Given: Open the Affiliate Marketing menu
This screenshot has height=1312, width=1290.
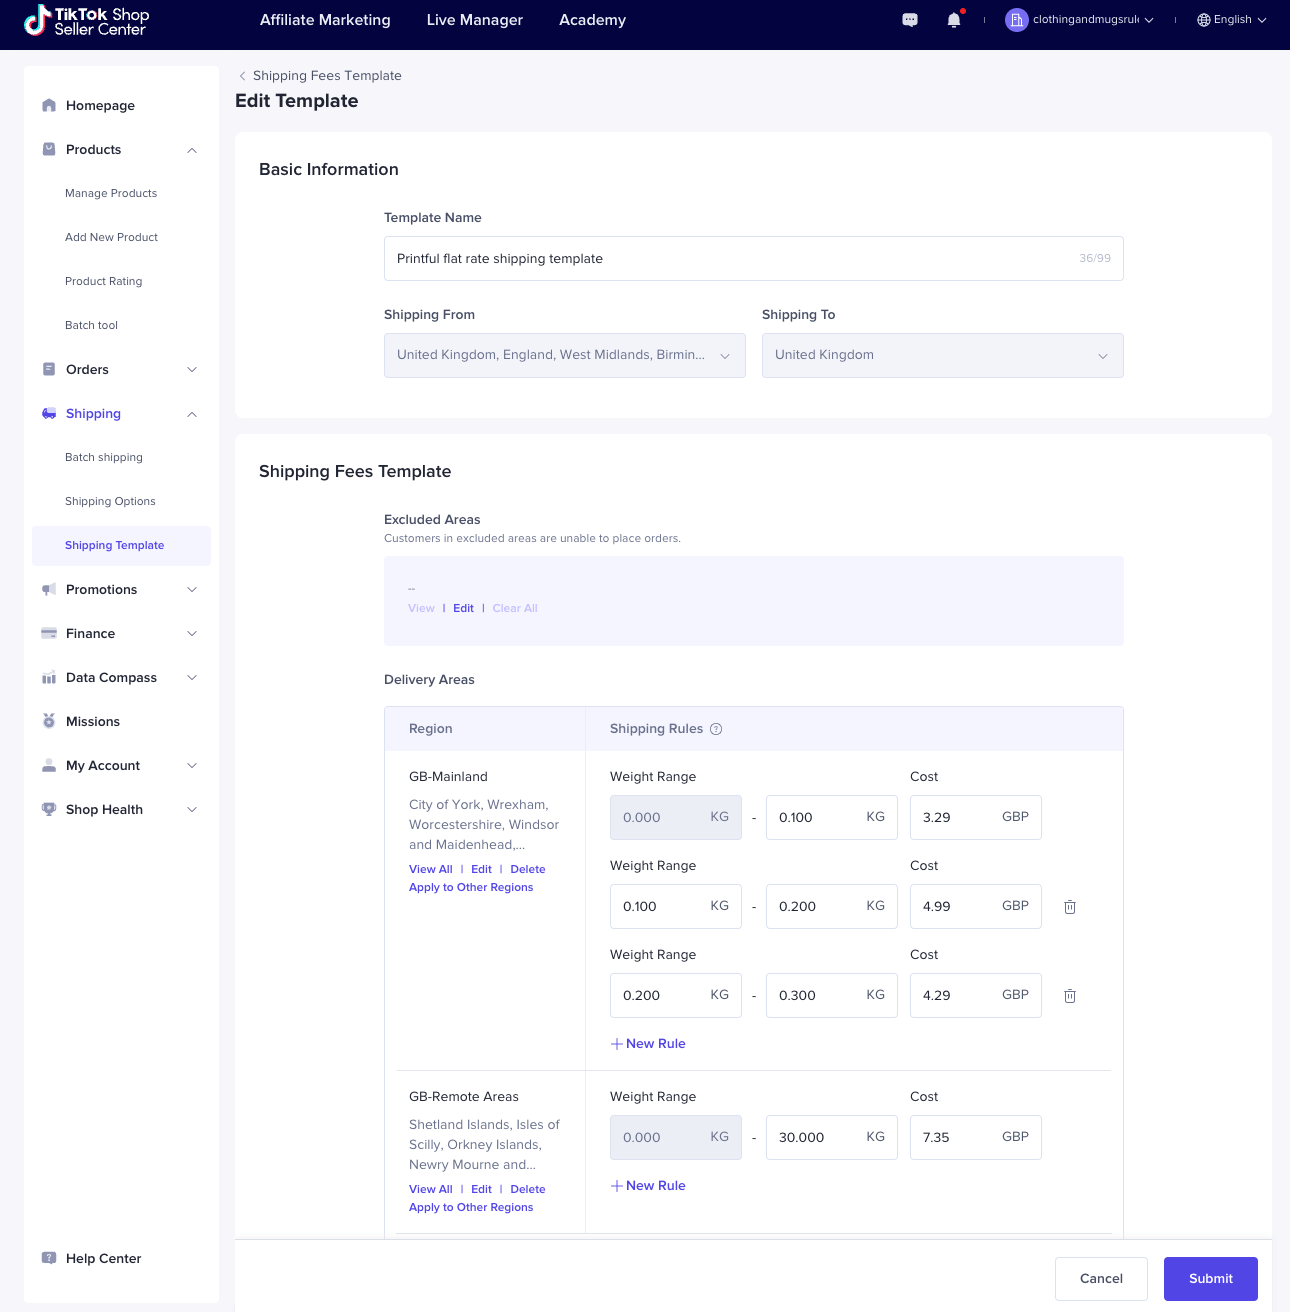Looking at the screenshot, I should pyautogui.click(x=324, y=19).
